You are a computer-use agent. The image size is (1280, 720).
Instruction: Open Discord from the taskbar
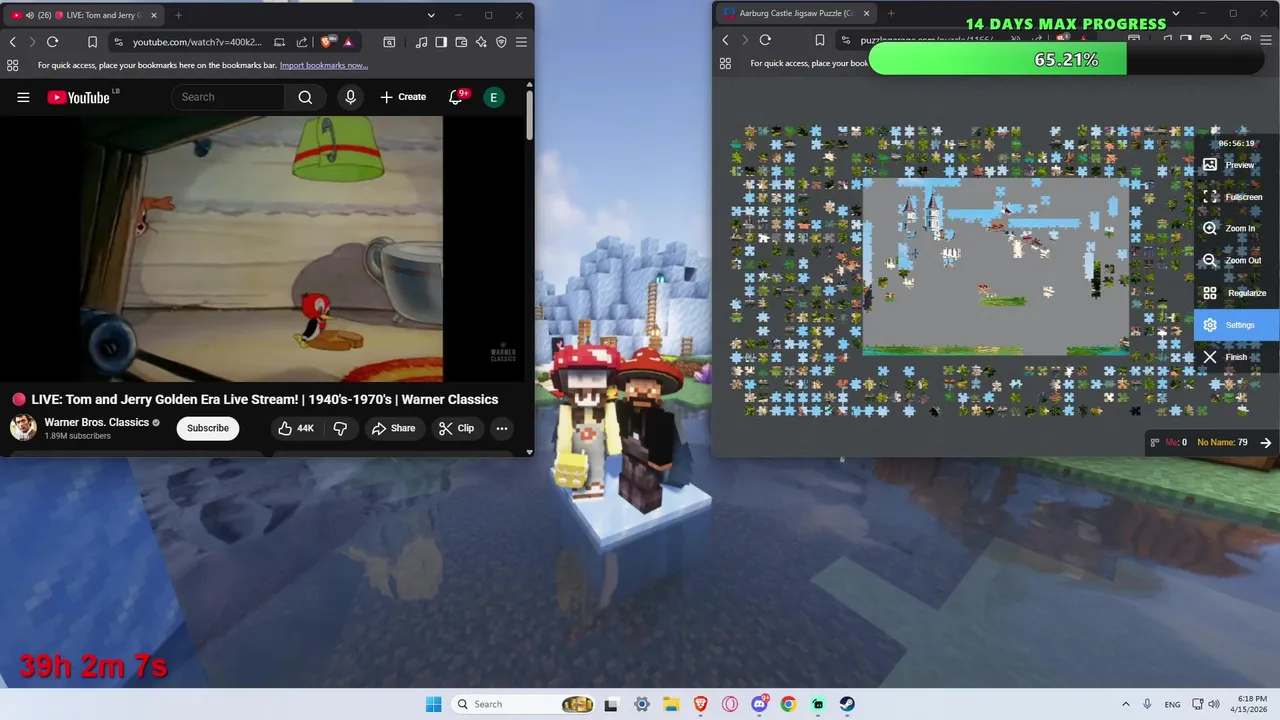[759, 704]
